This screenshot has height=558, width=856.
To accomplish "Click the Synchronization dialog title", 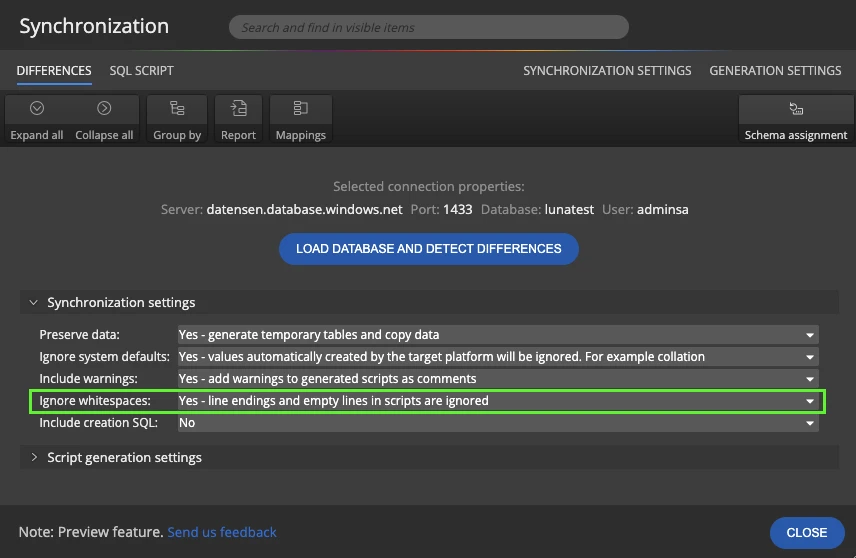I will (x=94, y=26).
